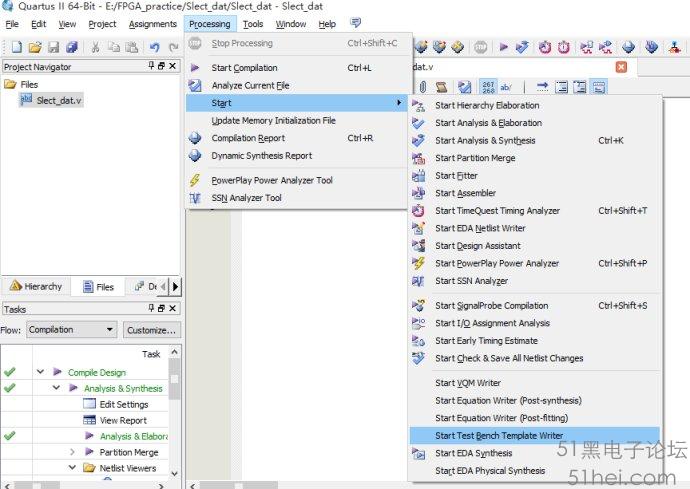The image size is (690, 489).
Task: Click the View Report task
Action: [114, 420]
